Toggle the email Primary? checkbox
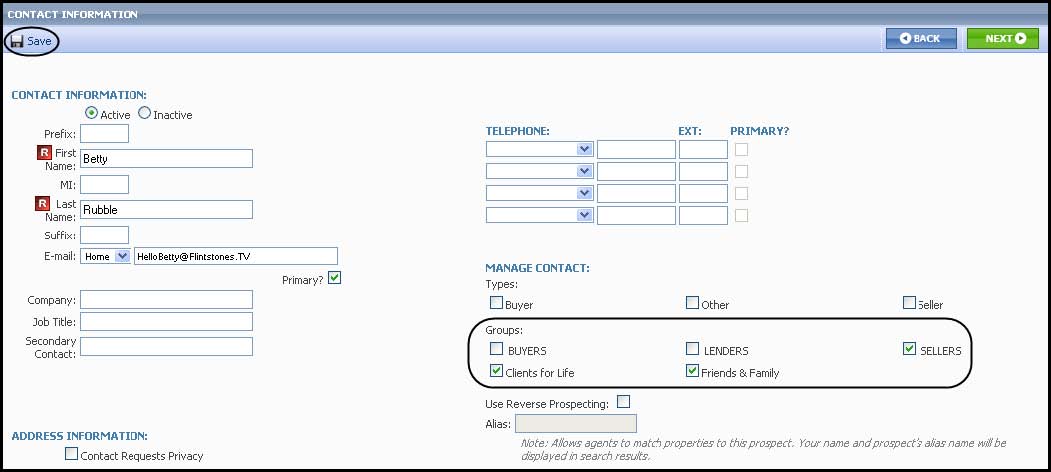 point(334,277)
